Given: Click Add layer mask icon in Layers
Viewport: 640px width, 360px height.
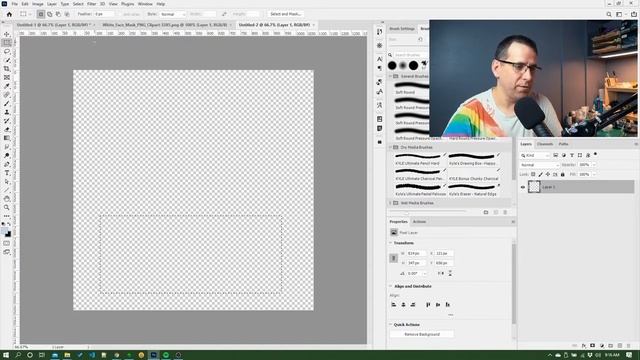Looking at the screenshot, I should (x=593, y=346).
